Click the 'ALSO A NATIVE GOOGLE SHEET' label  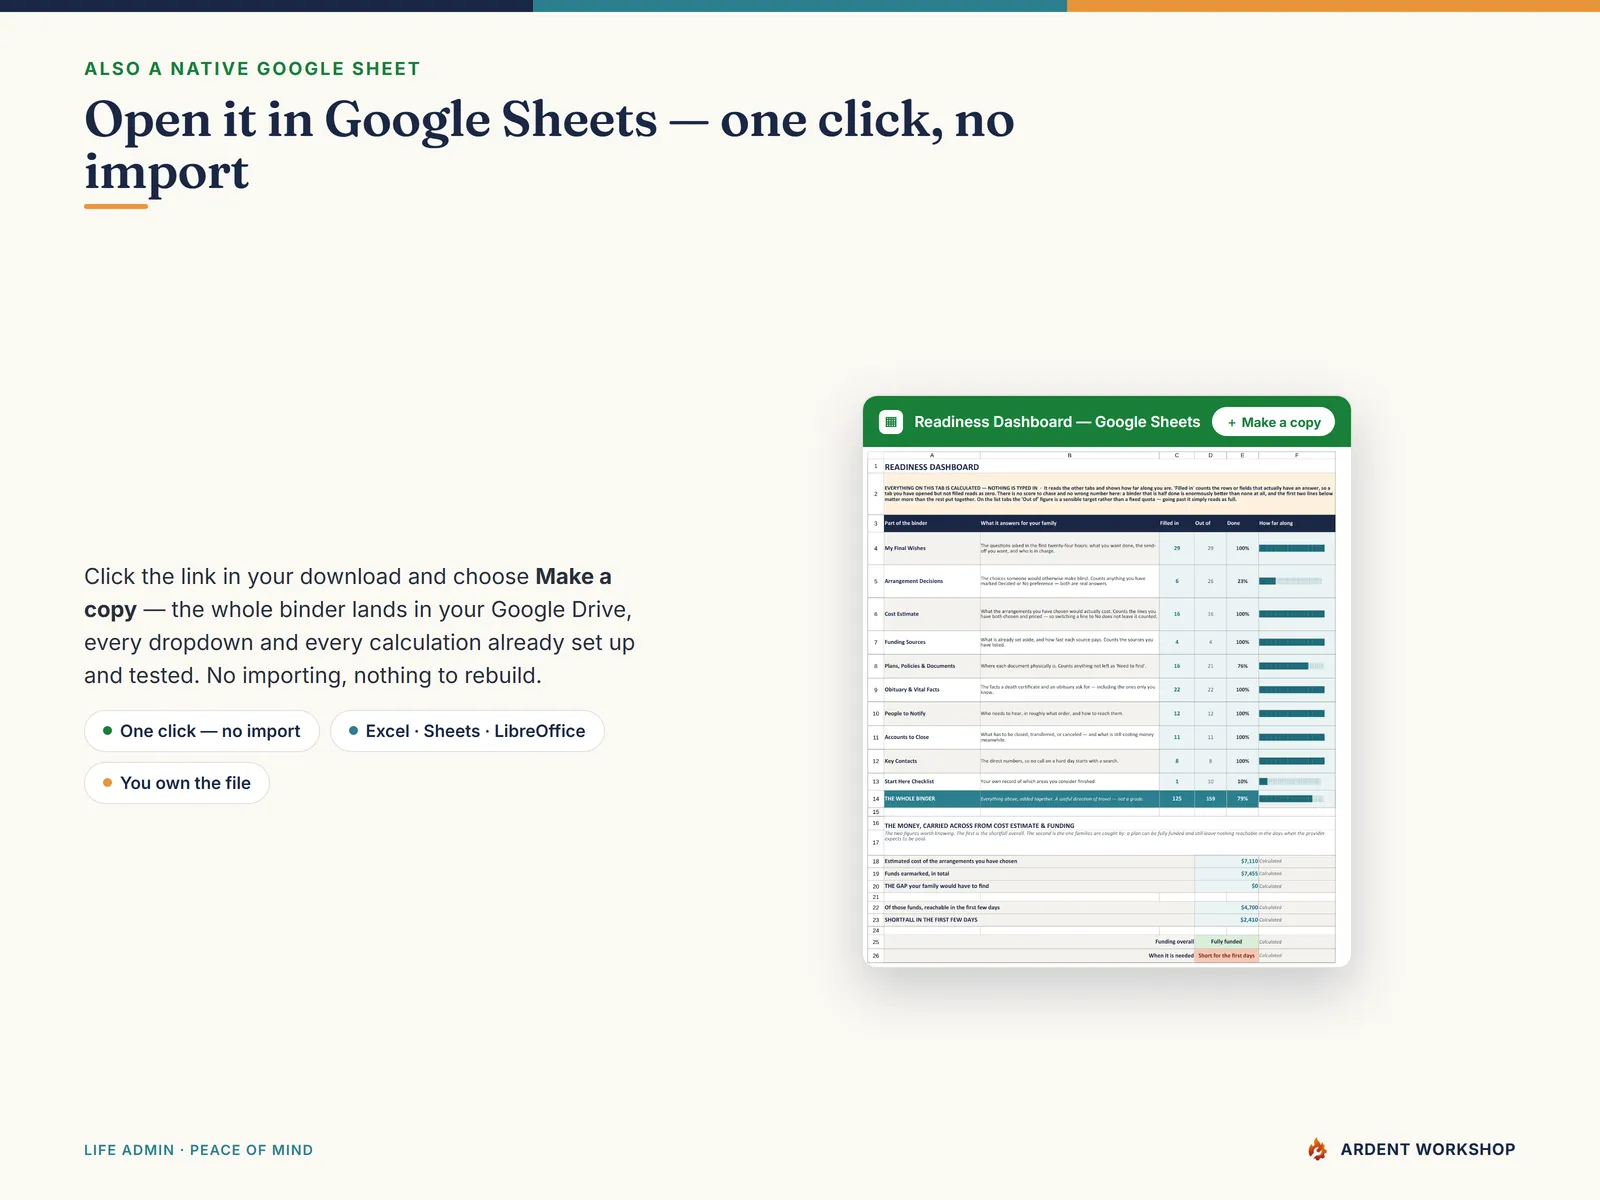pyautogui.click(x=252, y=69)
